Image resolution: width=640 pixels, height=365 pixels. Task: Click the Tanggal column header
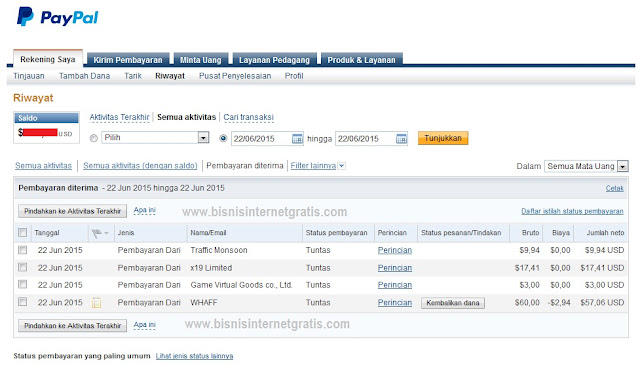[x=47, y=233]
